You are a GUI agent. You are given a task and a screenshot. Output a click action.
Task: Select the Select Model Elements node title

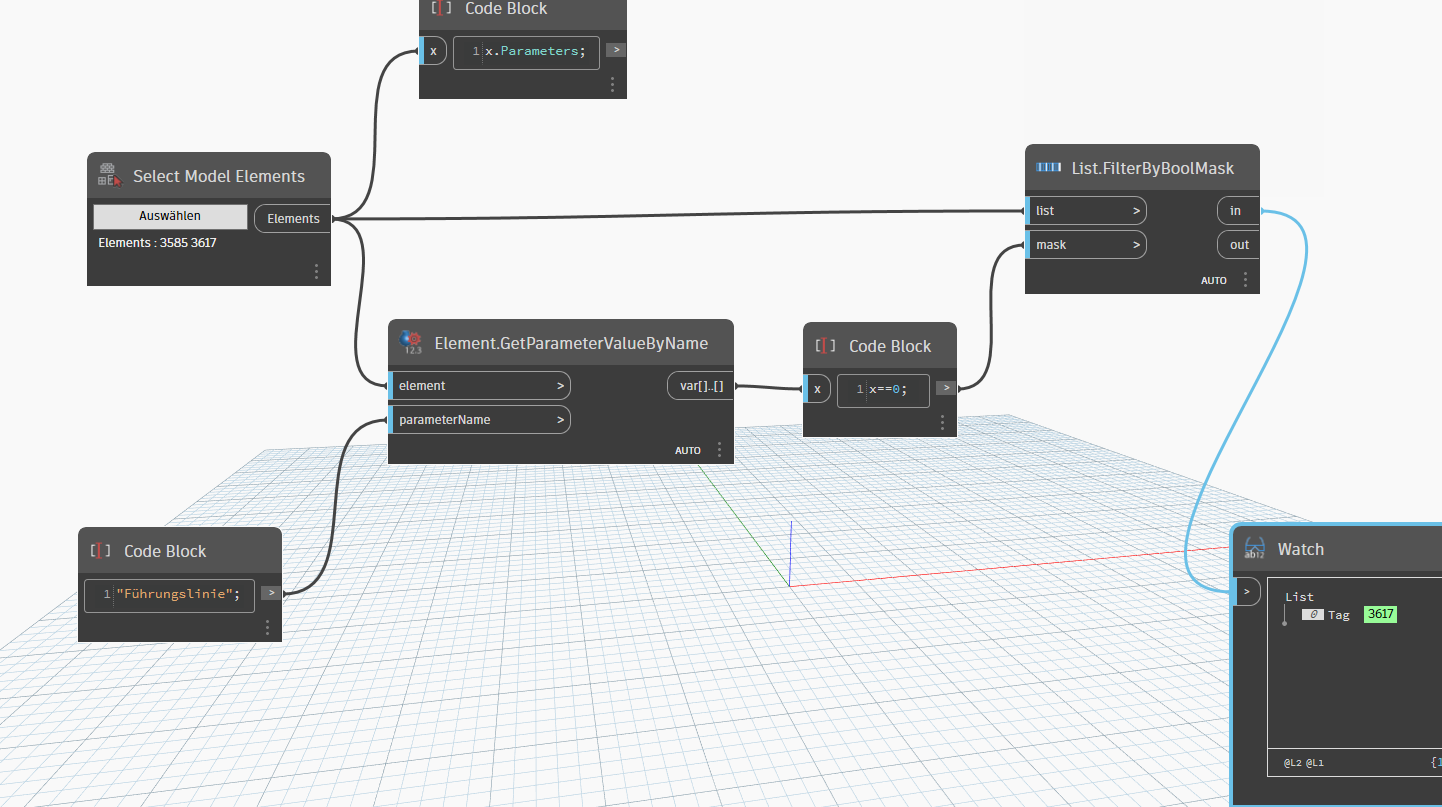(219, 176)
